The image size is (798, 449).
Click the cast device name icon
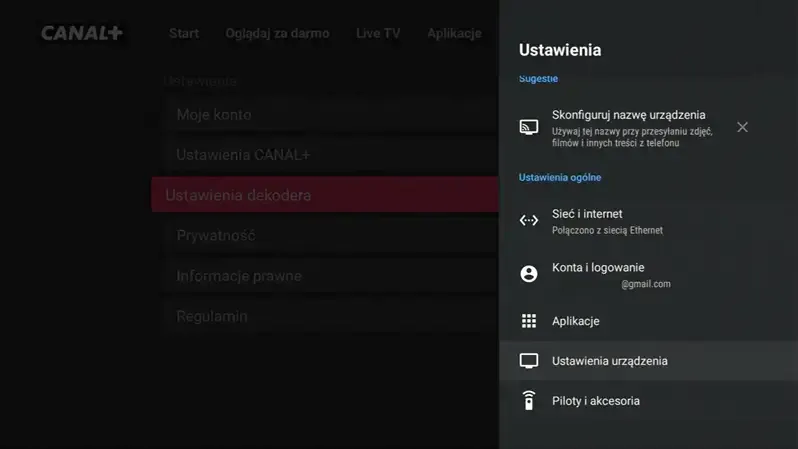pyautogui.click(x=529, y=127)
